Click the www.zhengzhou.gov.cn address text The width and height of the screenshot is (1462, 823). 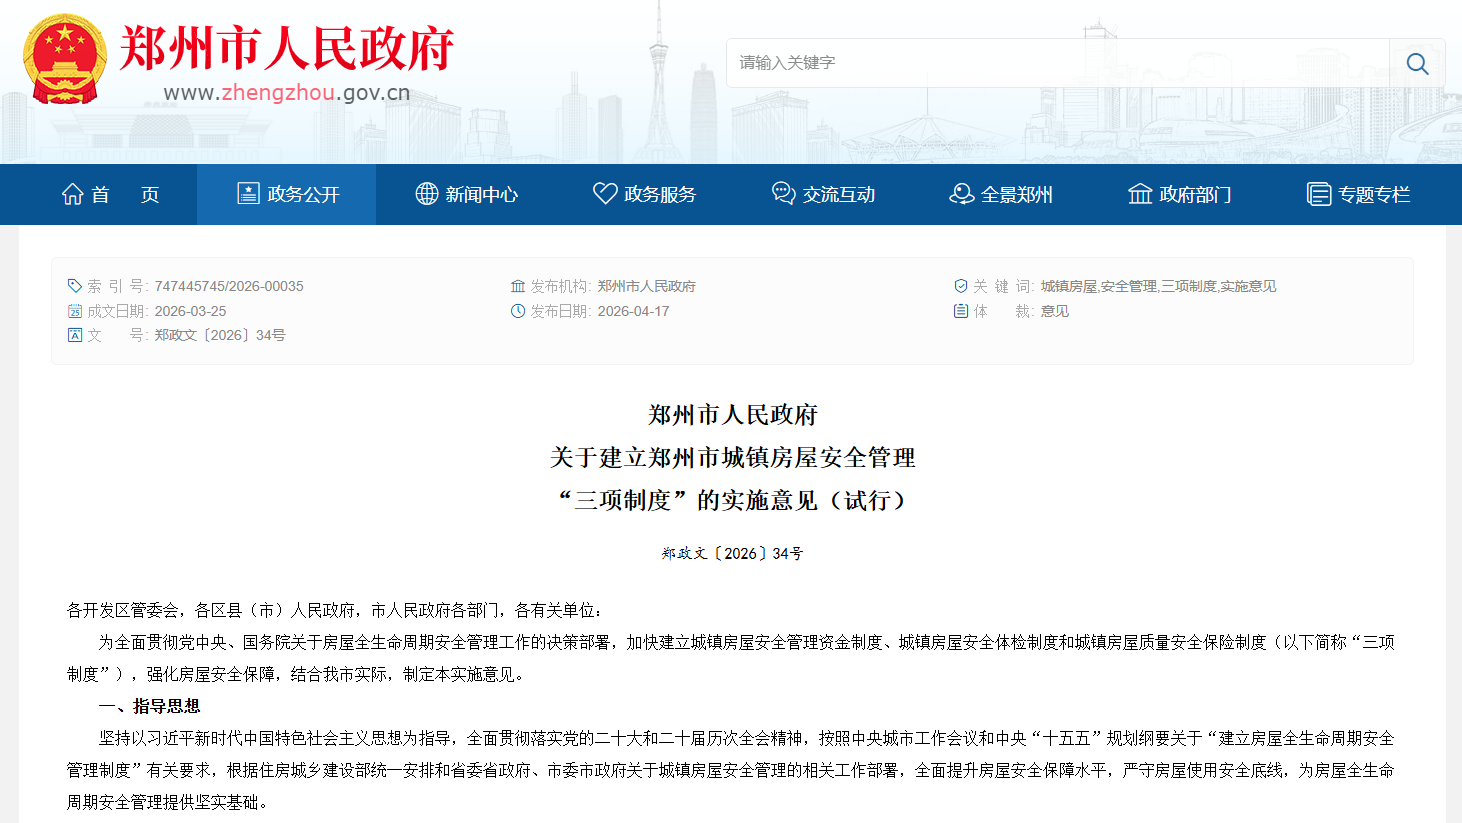coord(286,93)
